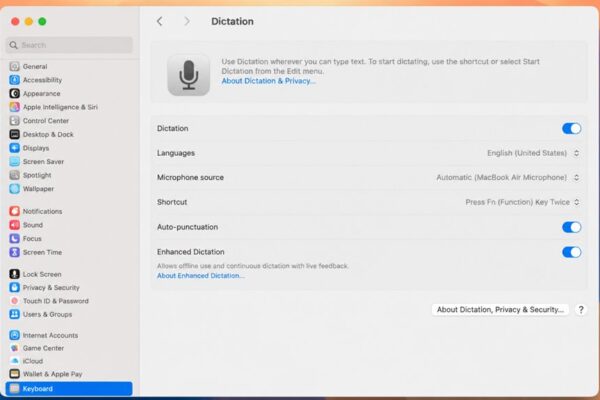The width and height of the screenshot is (600, 400).
Task: Open About Dictation & Privacy link
Action: point(269,81)
